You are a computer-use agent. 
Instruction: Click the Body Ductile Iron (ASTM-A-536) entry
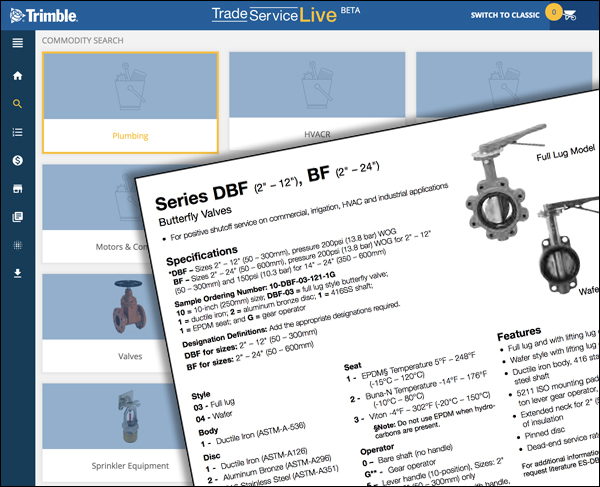253,435
